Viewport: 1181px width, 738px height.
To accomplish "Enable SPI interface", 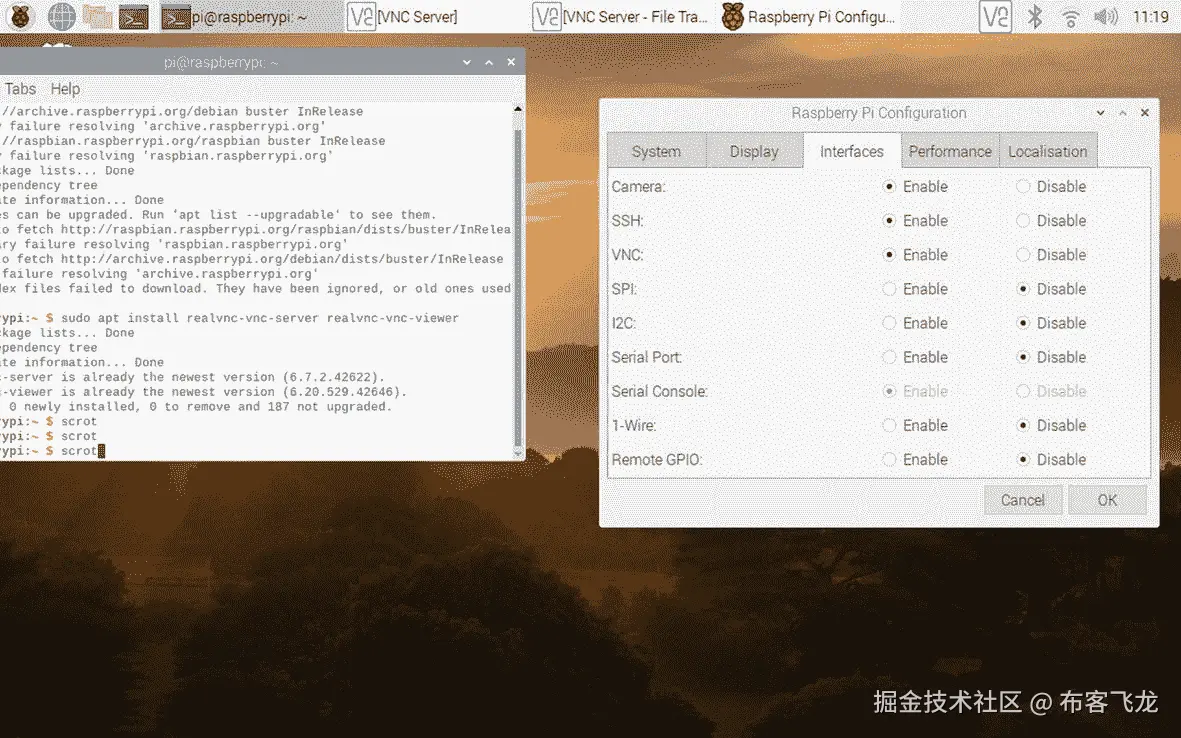I will click(890, 288).
